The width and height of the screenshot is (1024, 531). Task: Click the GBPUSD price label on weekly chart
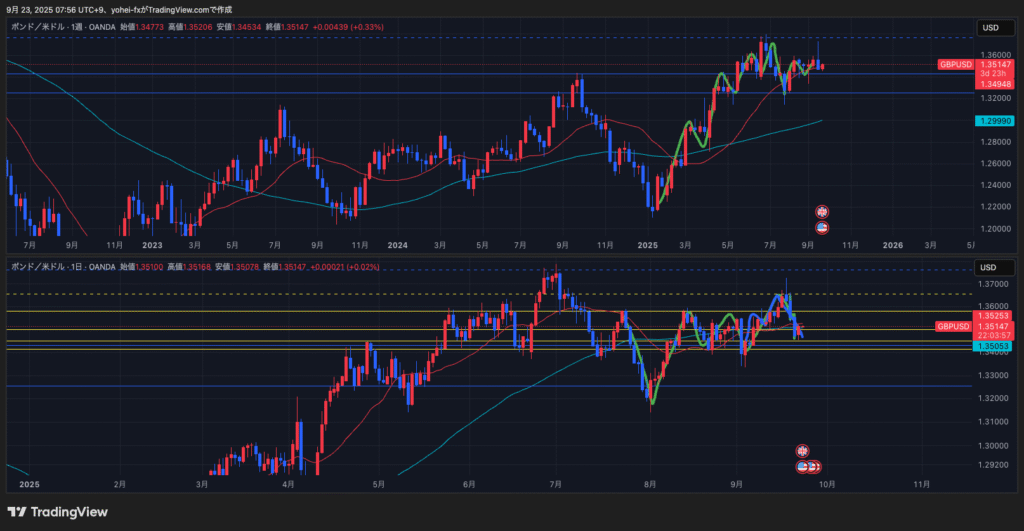[x=955, y=64]
